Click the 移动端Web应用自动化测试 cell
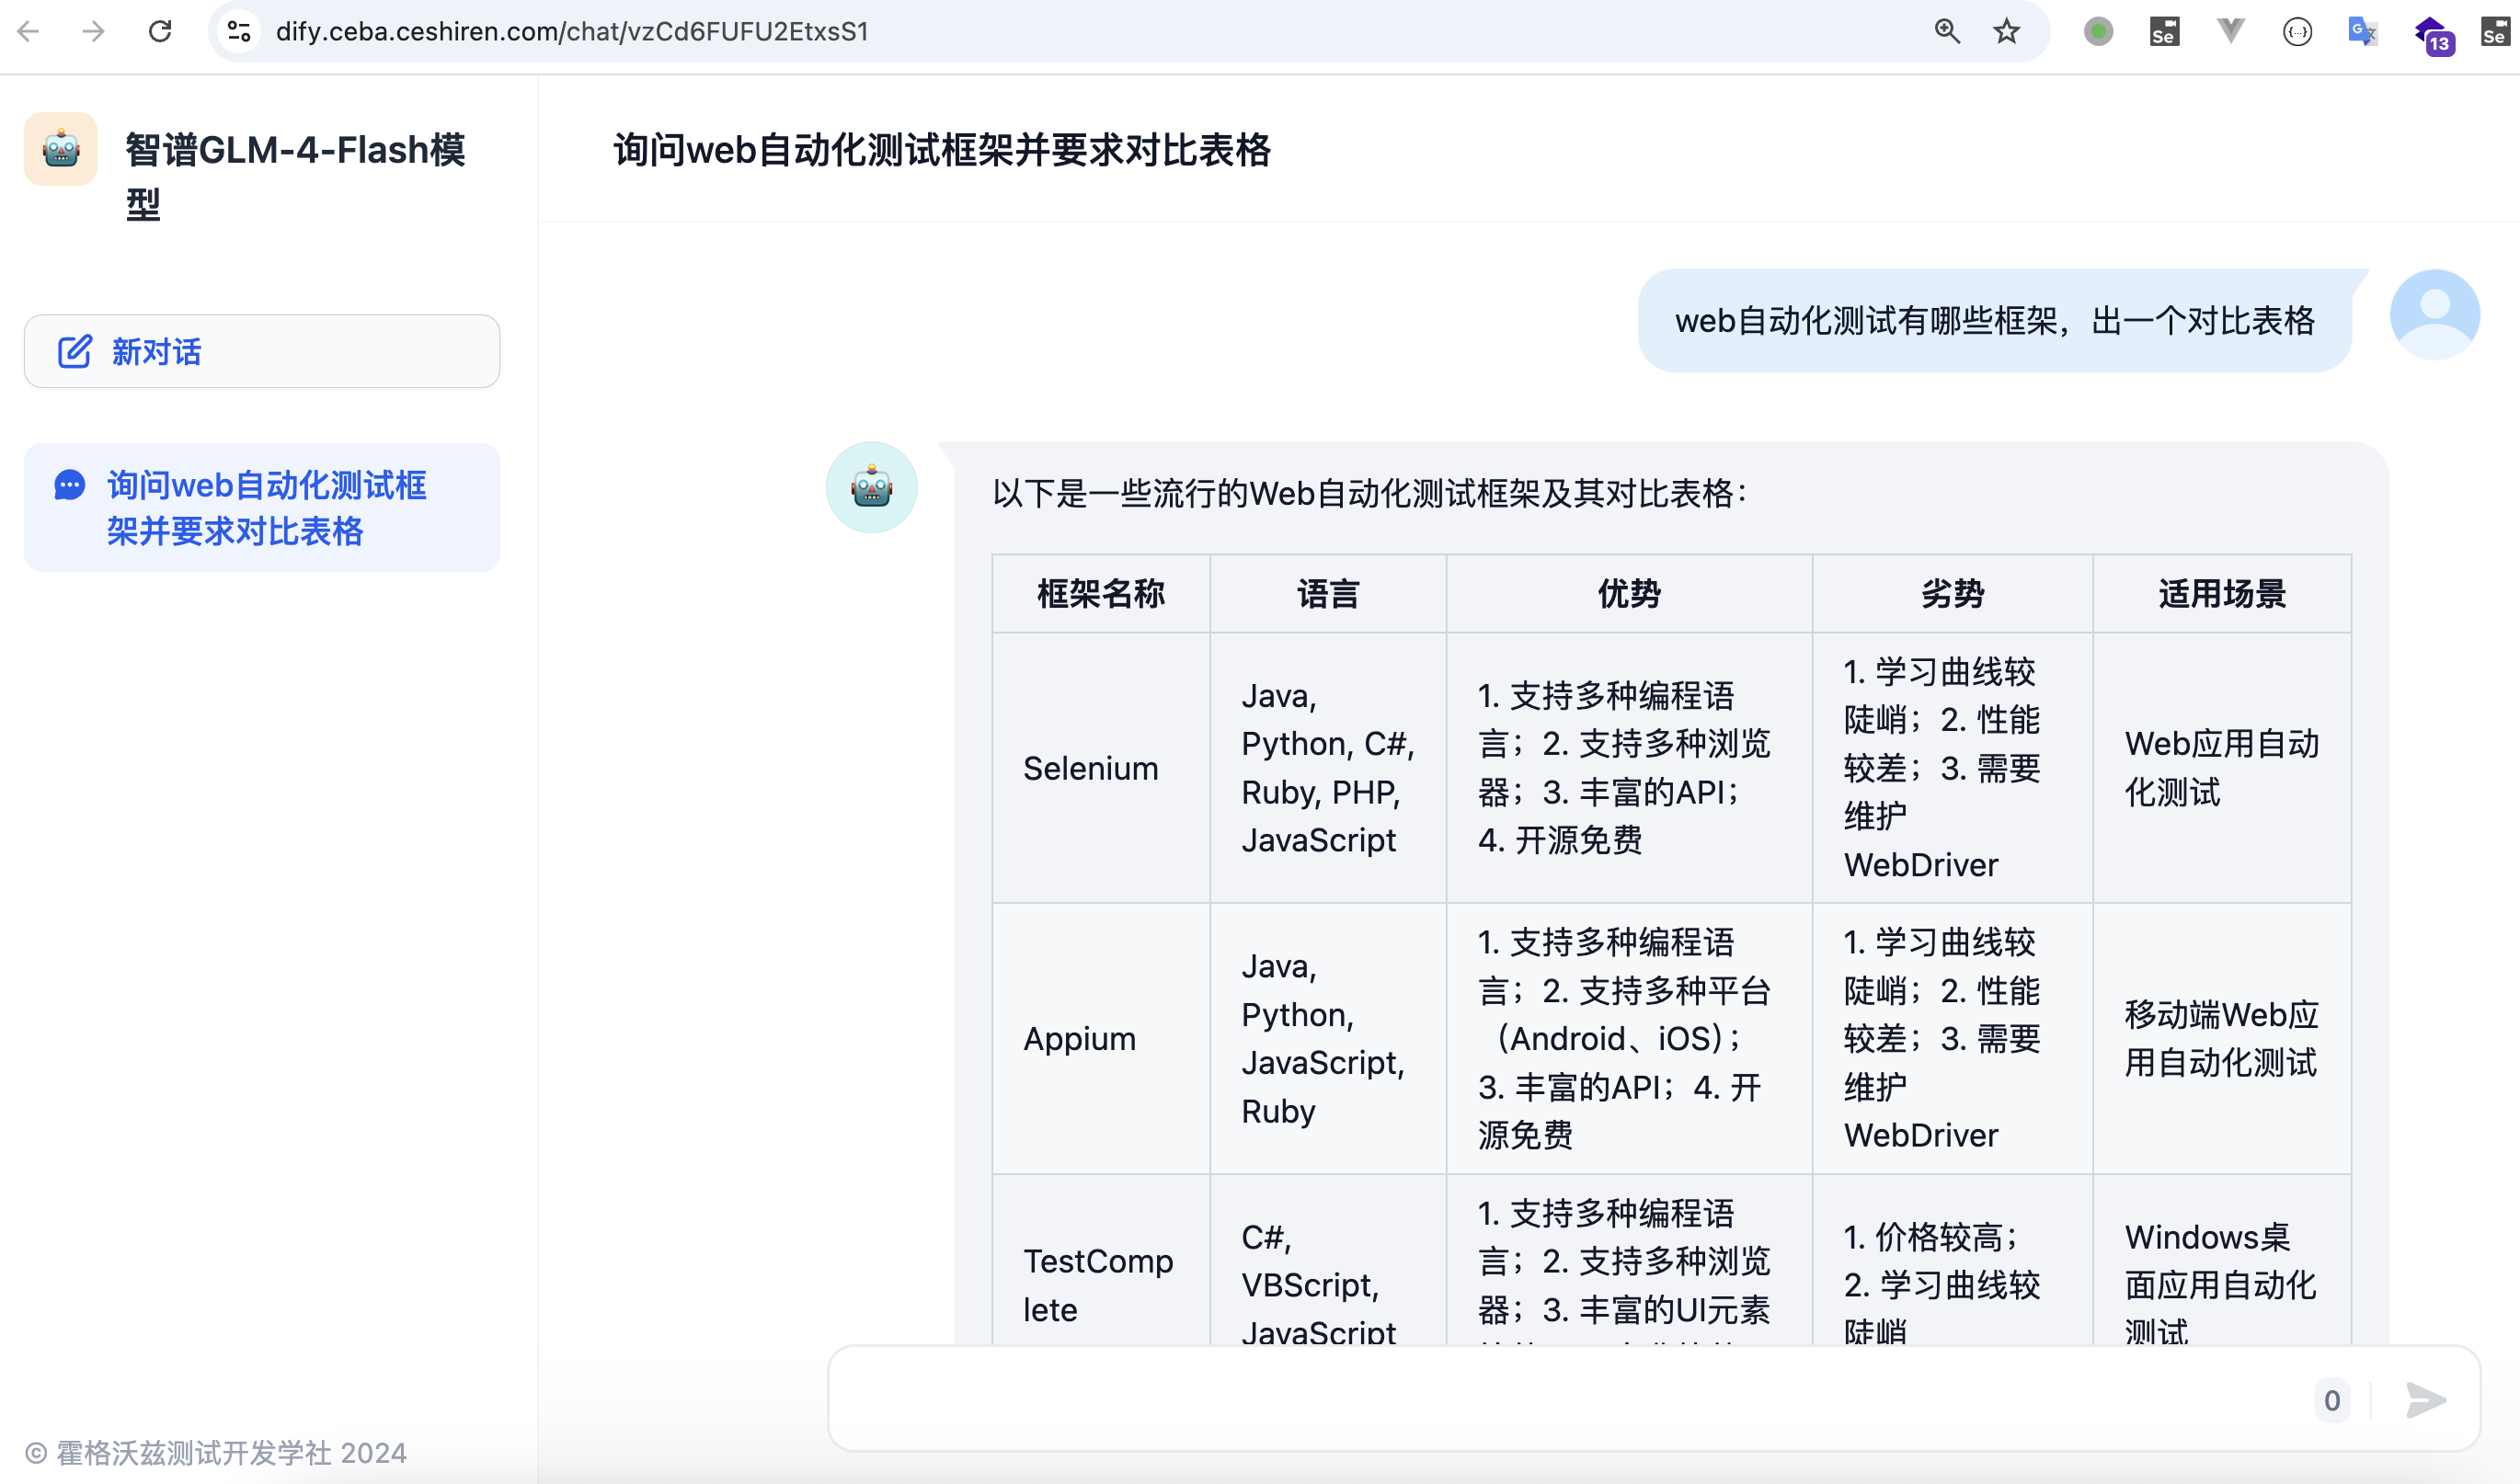This screenshot has width=2520, height=1484. pyautogui.click(x=2222, y=1039)
